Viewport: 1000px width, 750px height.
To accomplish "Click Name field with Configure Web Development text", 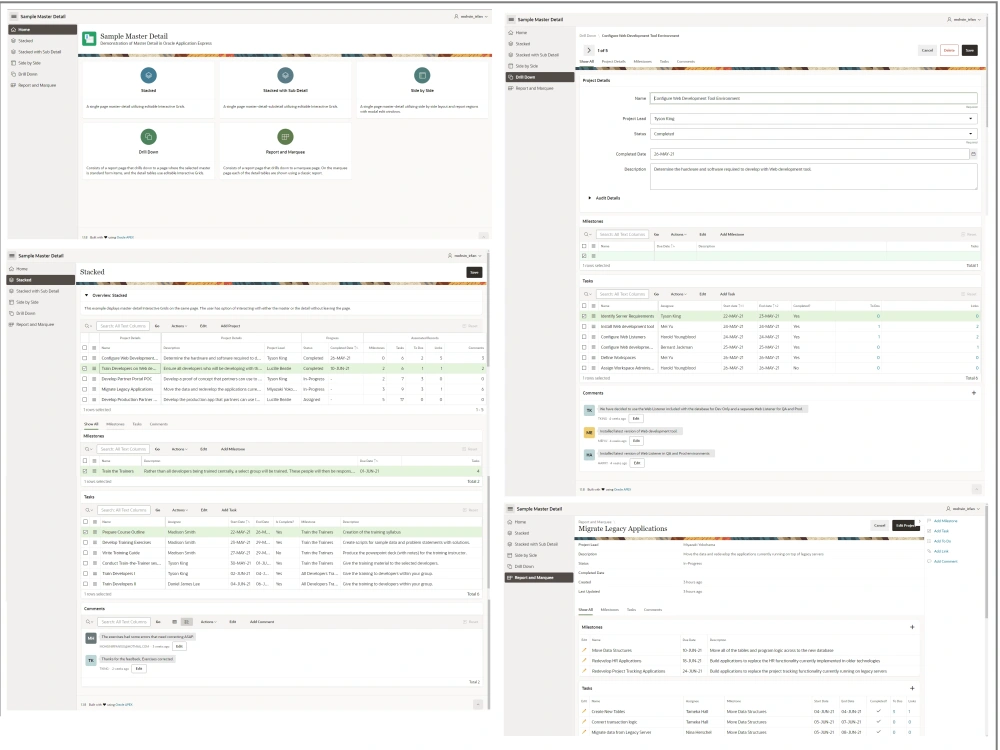I will pyautogui.click(x=814, y=98).
